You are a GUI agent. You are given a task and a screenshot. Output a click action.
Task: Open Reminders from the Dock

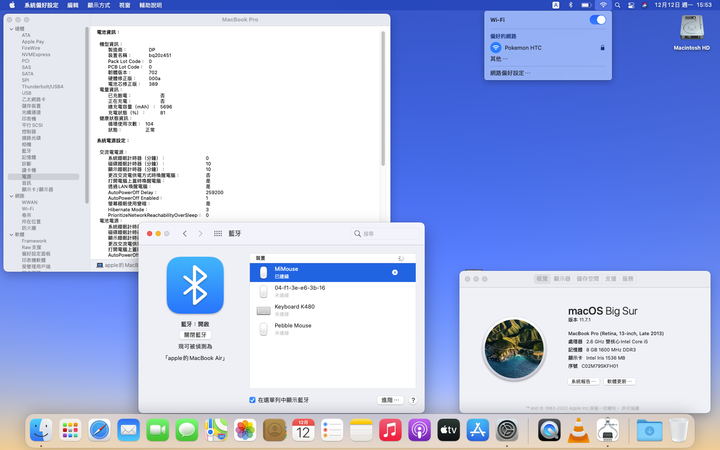pos(332,430)
